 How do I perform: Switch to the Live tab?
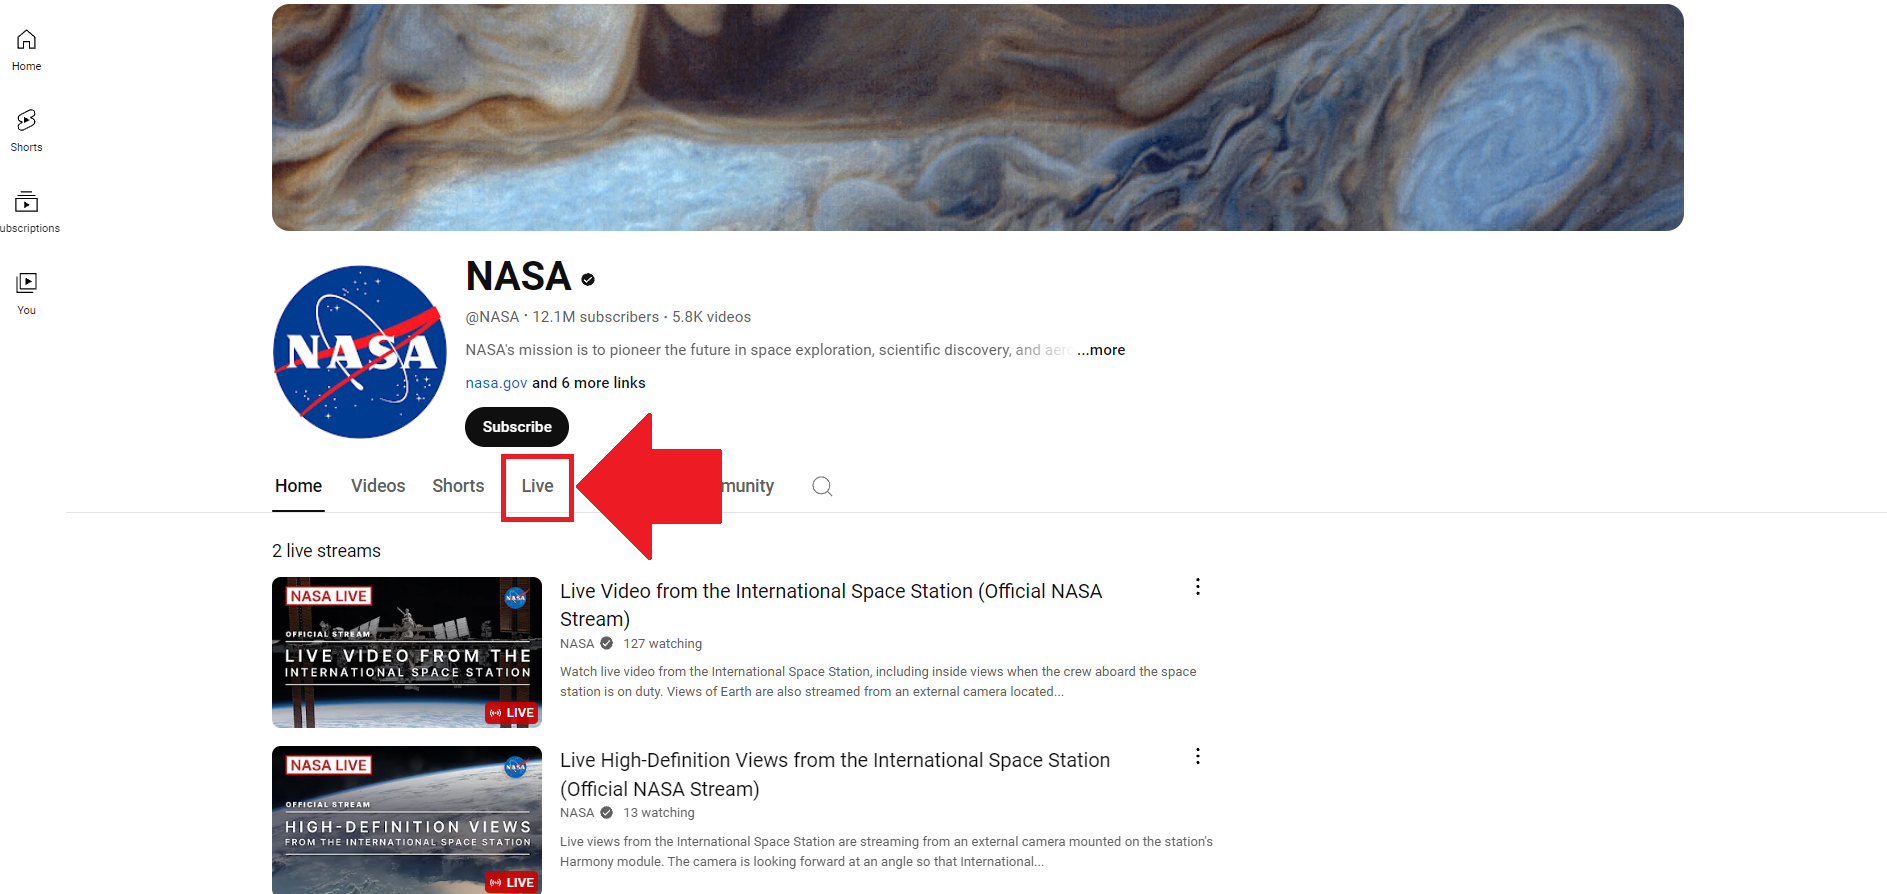tap(537, 486)
